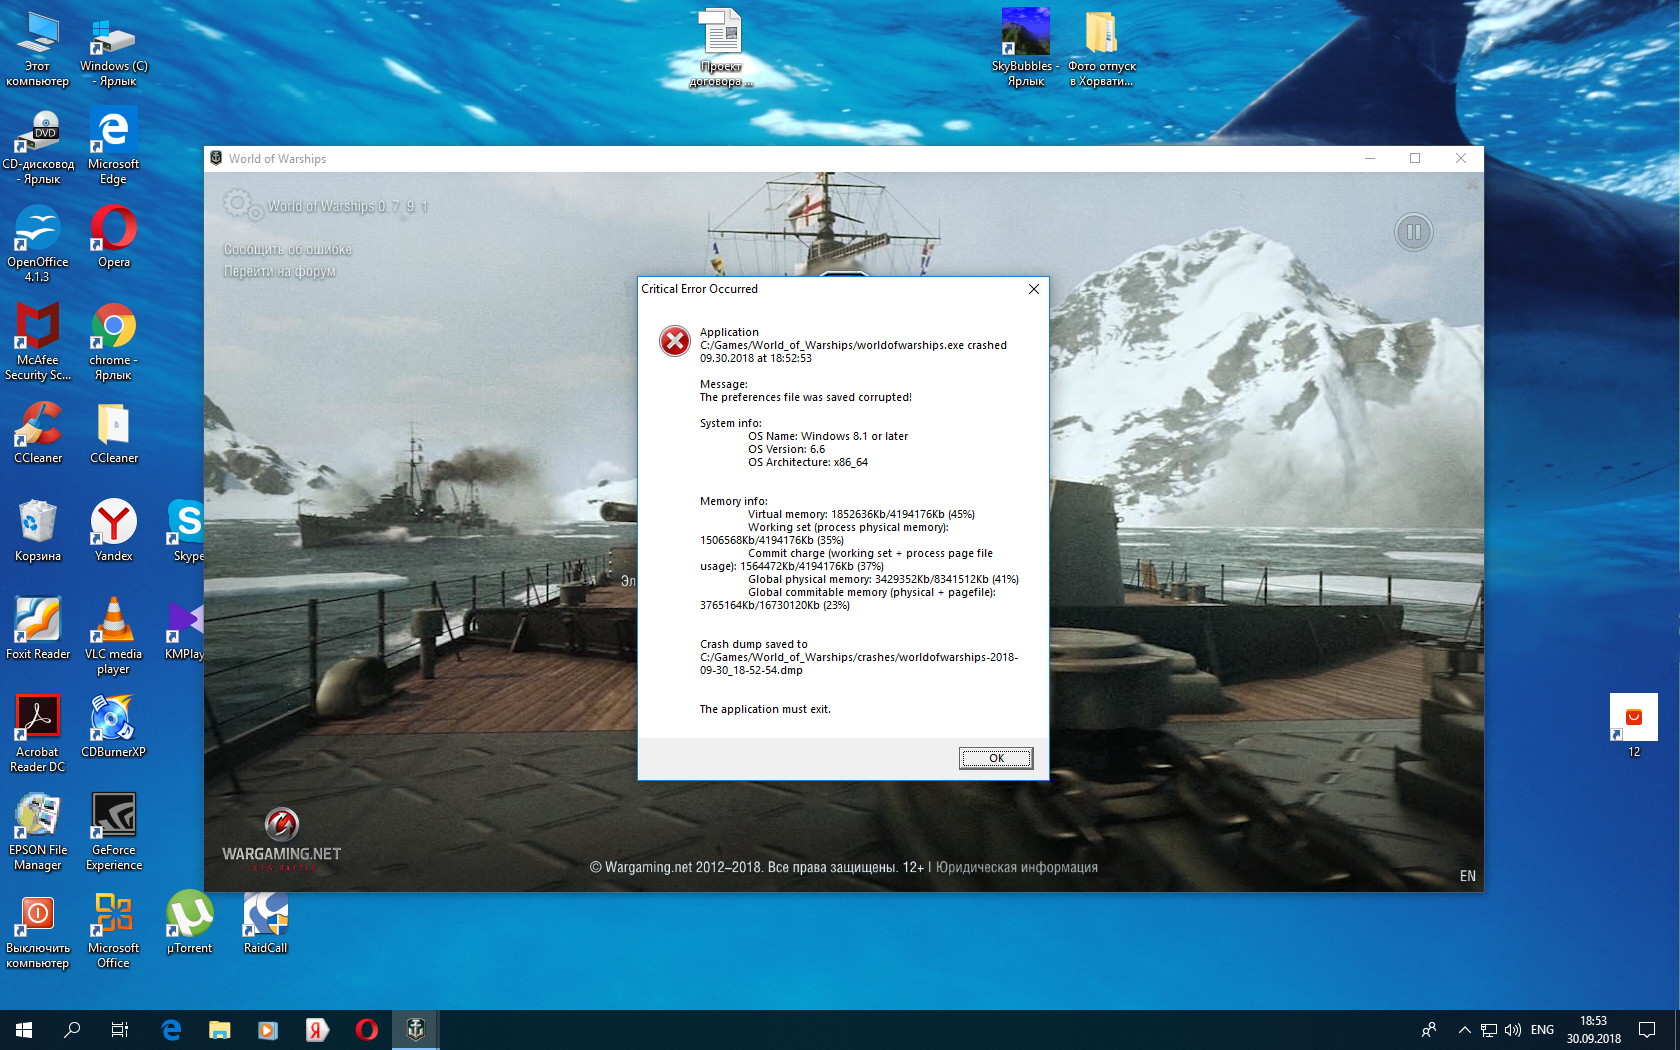Pause the launcher video playback
Viewport: 1680px width, 1050px height.
[x=1413, y=232]
